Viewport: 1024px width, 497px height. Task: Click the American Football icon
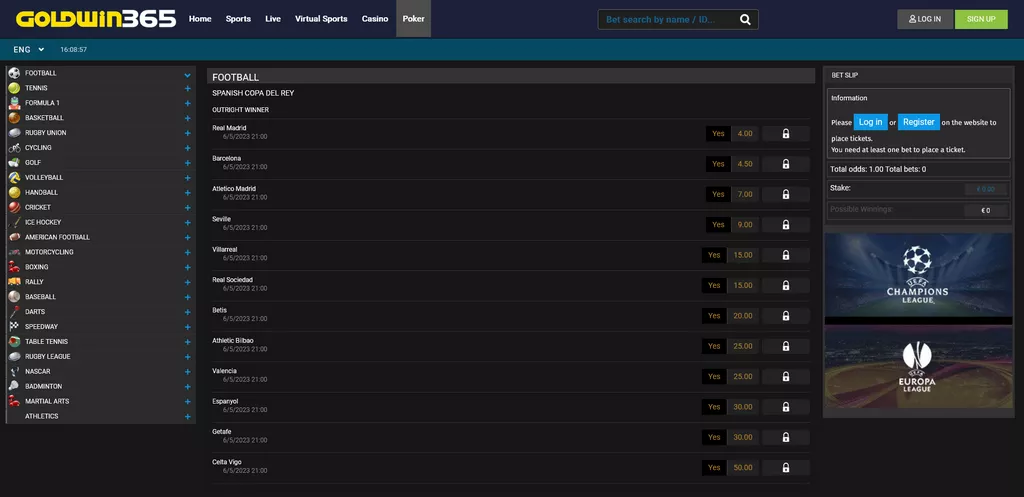pyautogui.click(x=14, y=237)
